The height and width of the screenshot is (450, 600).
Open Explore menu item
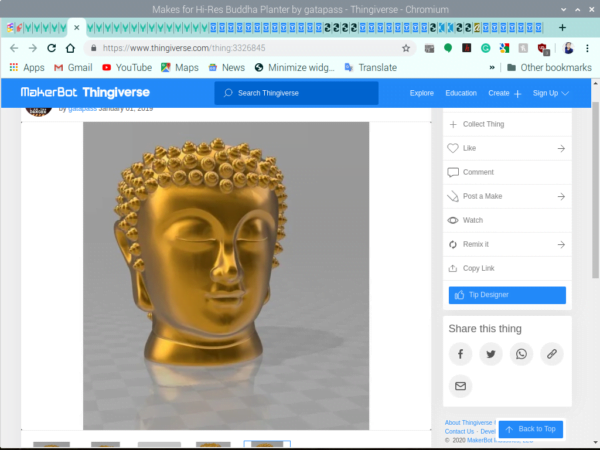tap(422, 93)
